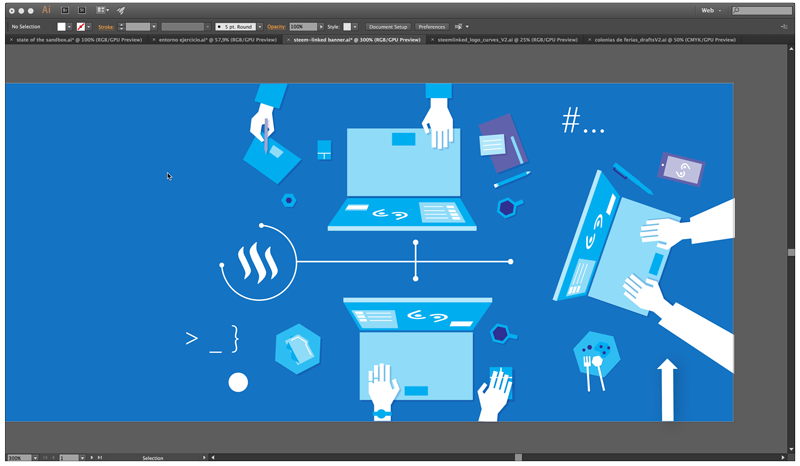Switch to 'state of the sandbox.ai' tab
800x466 pixels.
[79, 39]
